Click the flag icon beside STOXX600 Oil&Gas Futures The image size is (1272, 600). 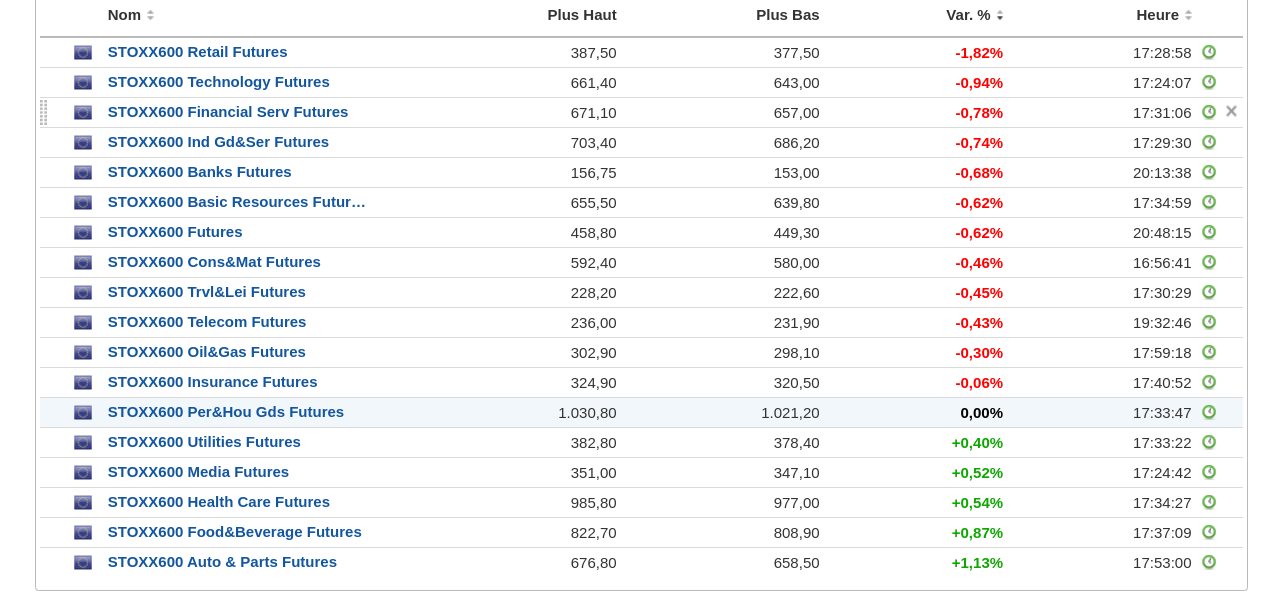tap(83, 353)
